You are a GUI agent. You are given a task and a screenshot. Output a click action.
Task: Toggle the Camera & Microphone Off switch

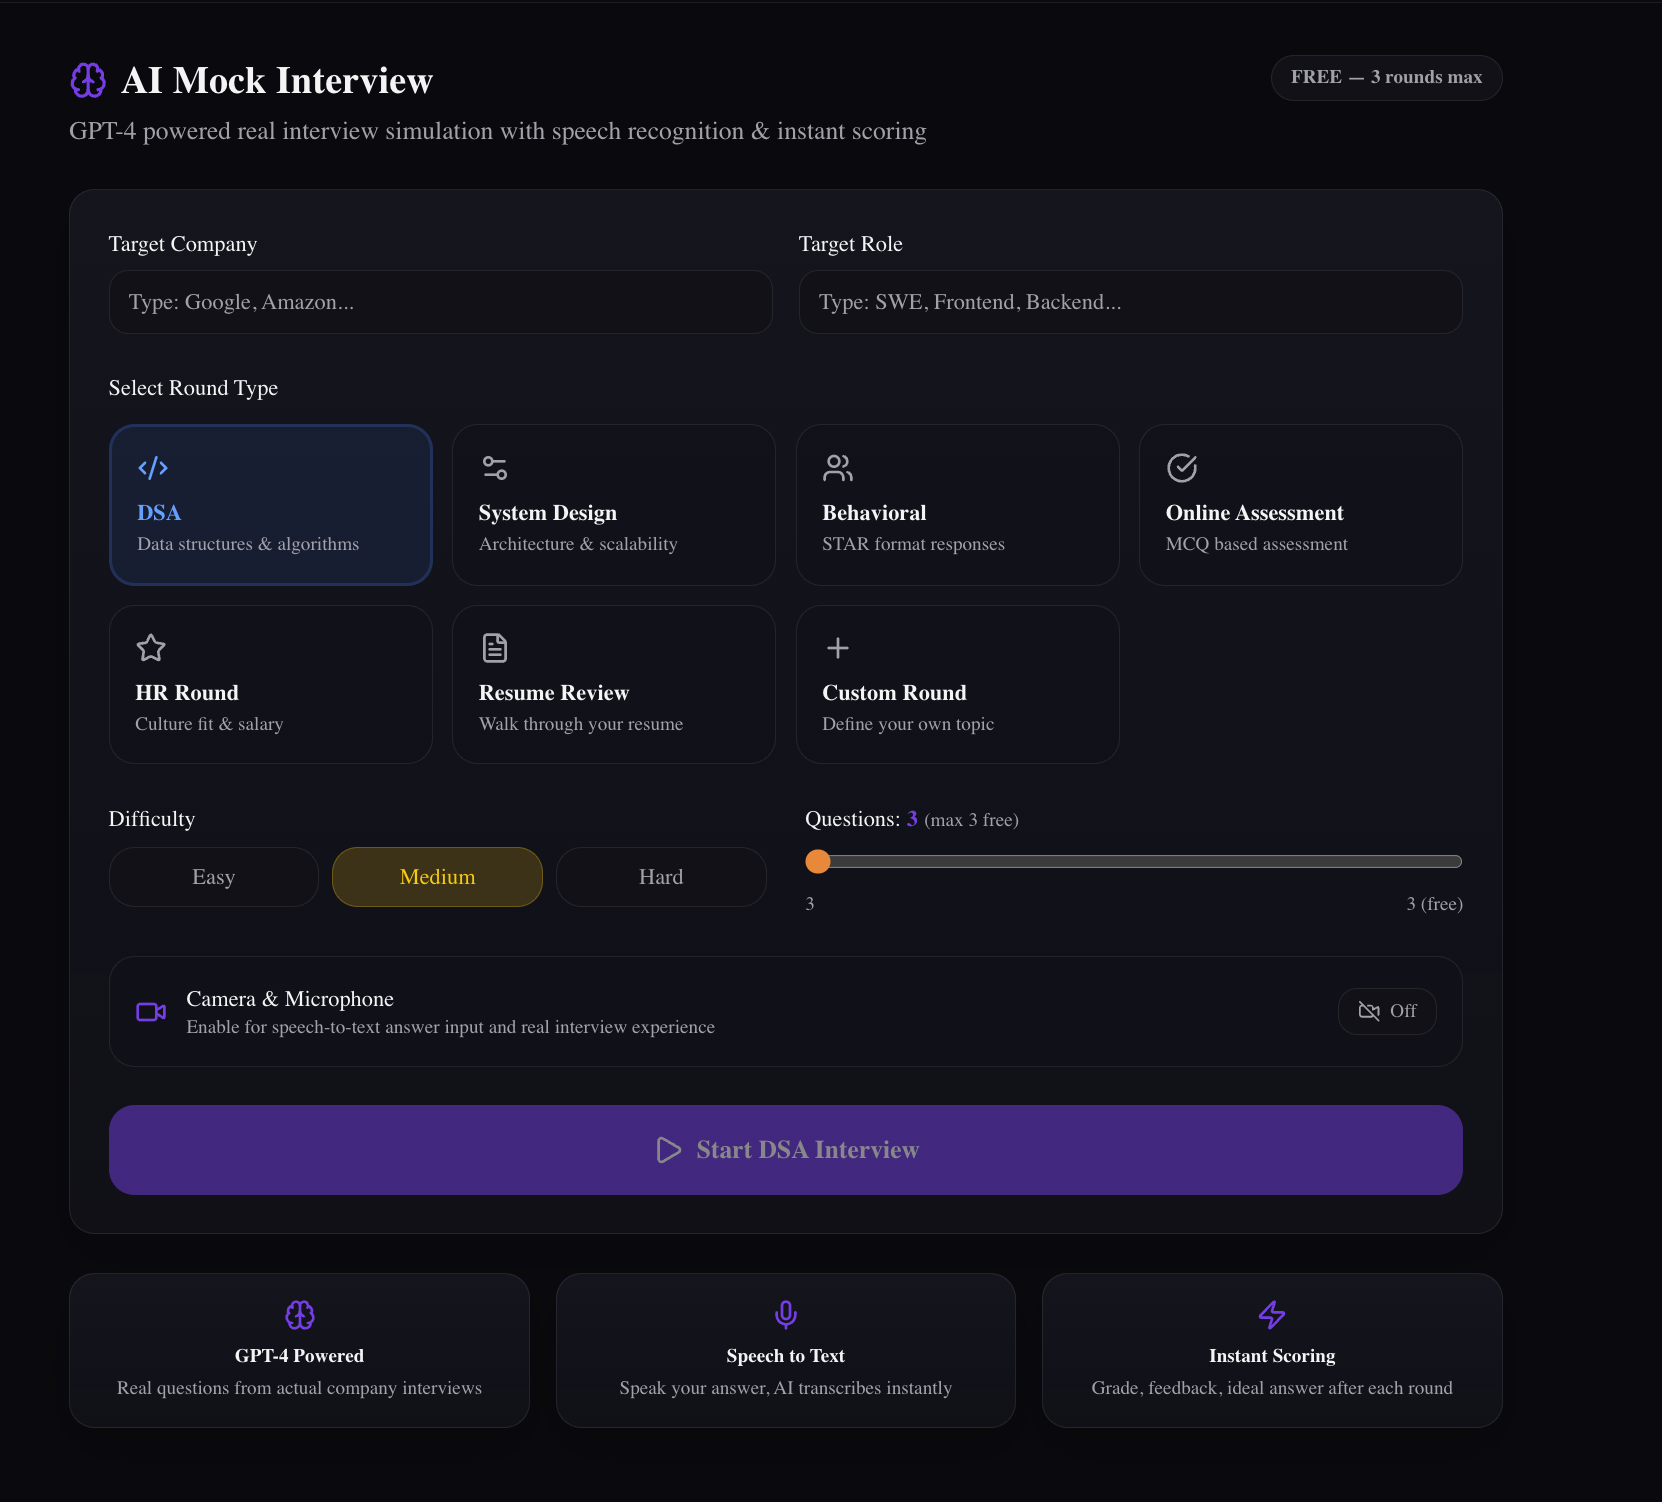click(x=1387, y=1011)
